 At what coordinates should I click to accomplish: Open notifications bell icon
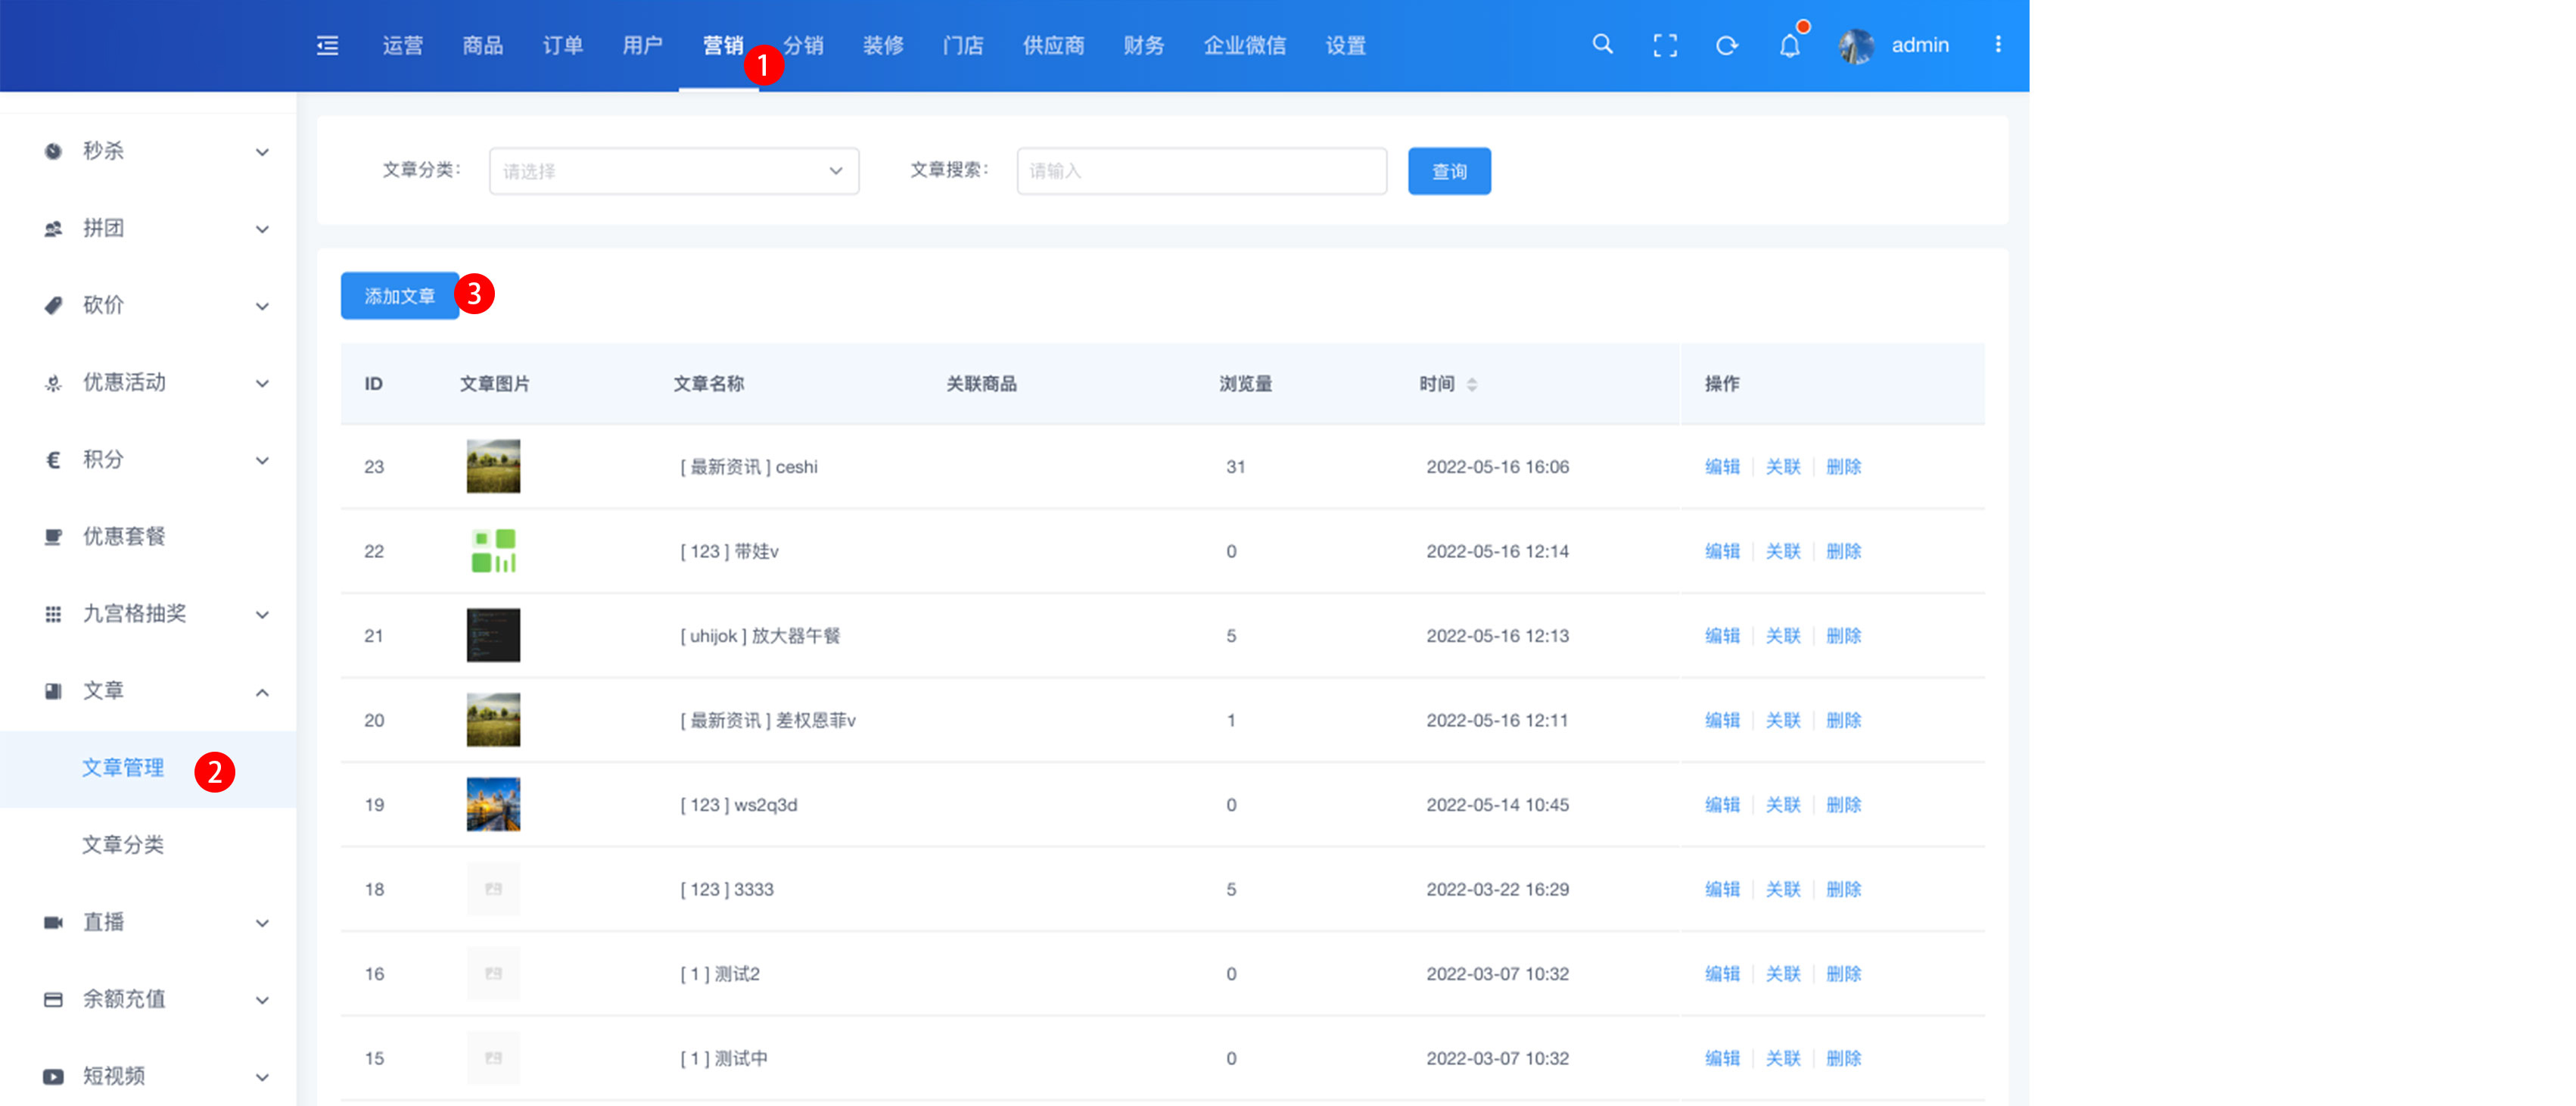click(x=1789, y=46)
